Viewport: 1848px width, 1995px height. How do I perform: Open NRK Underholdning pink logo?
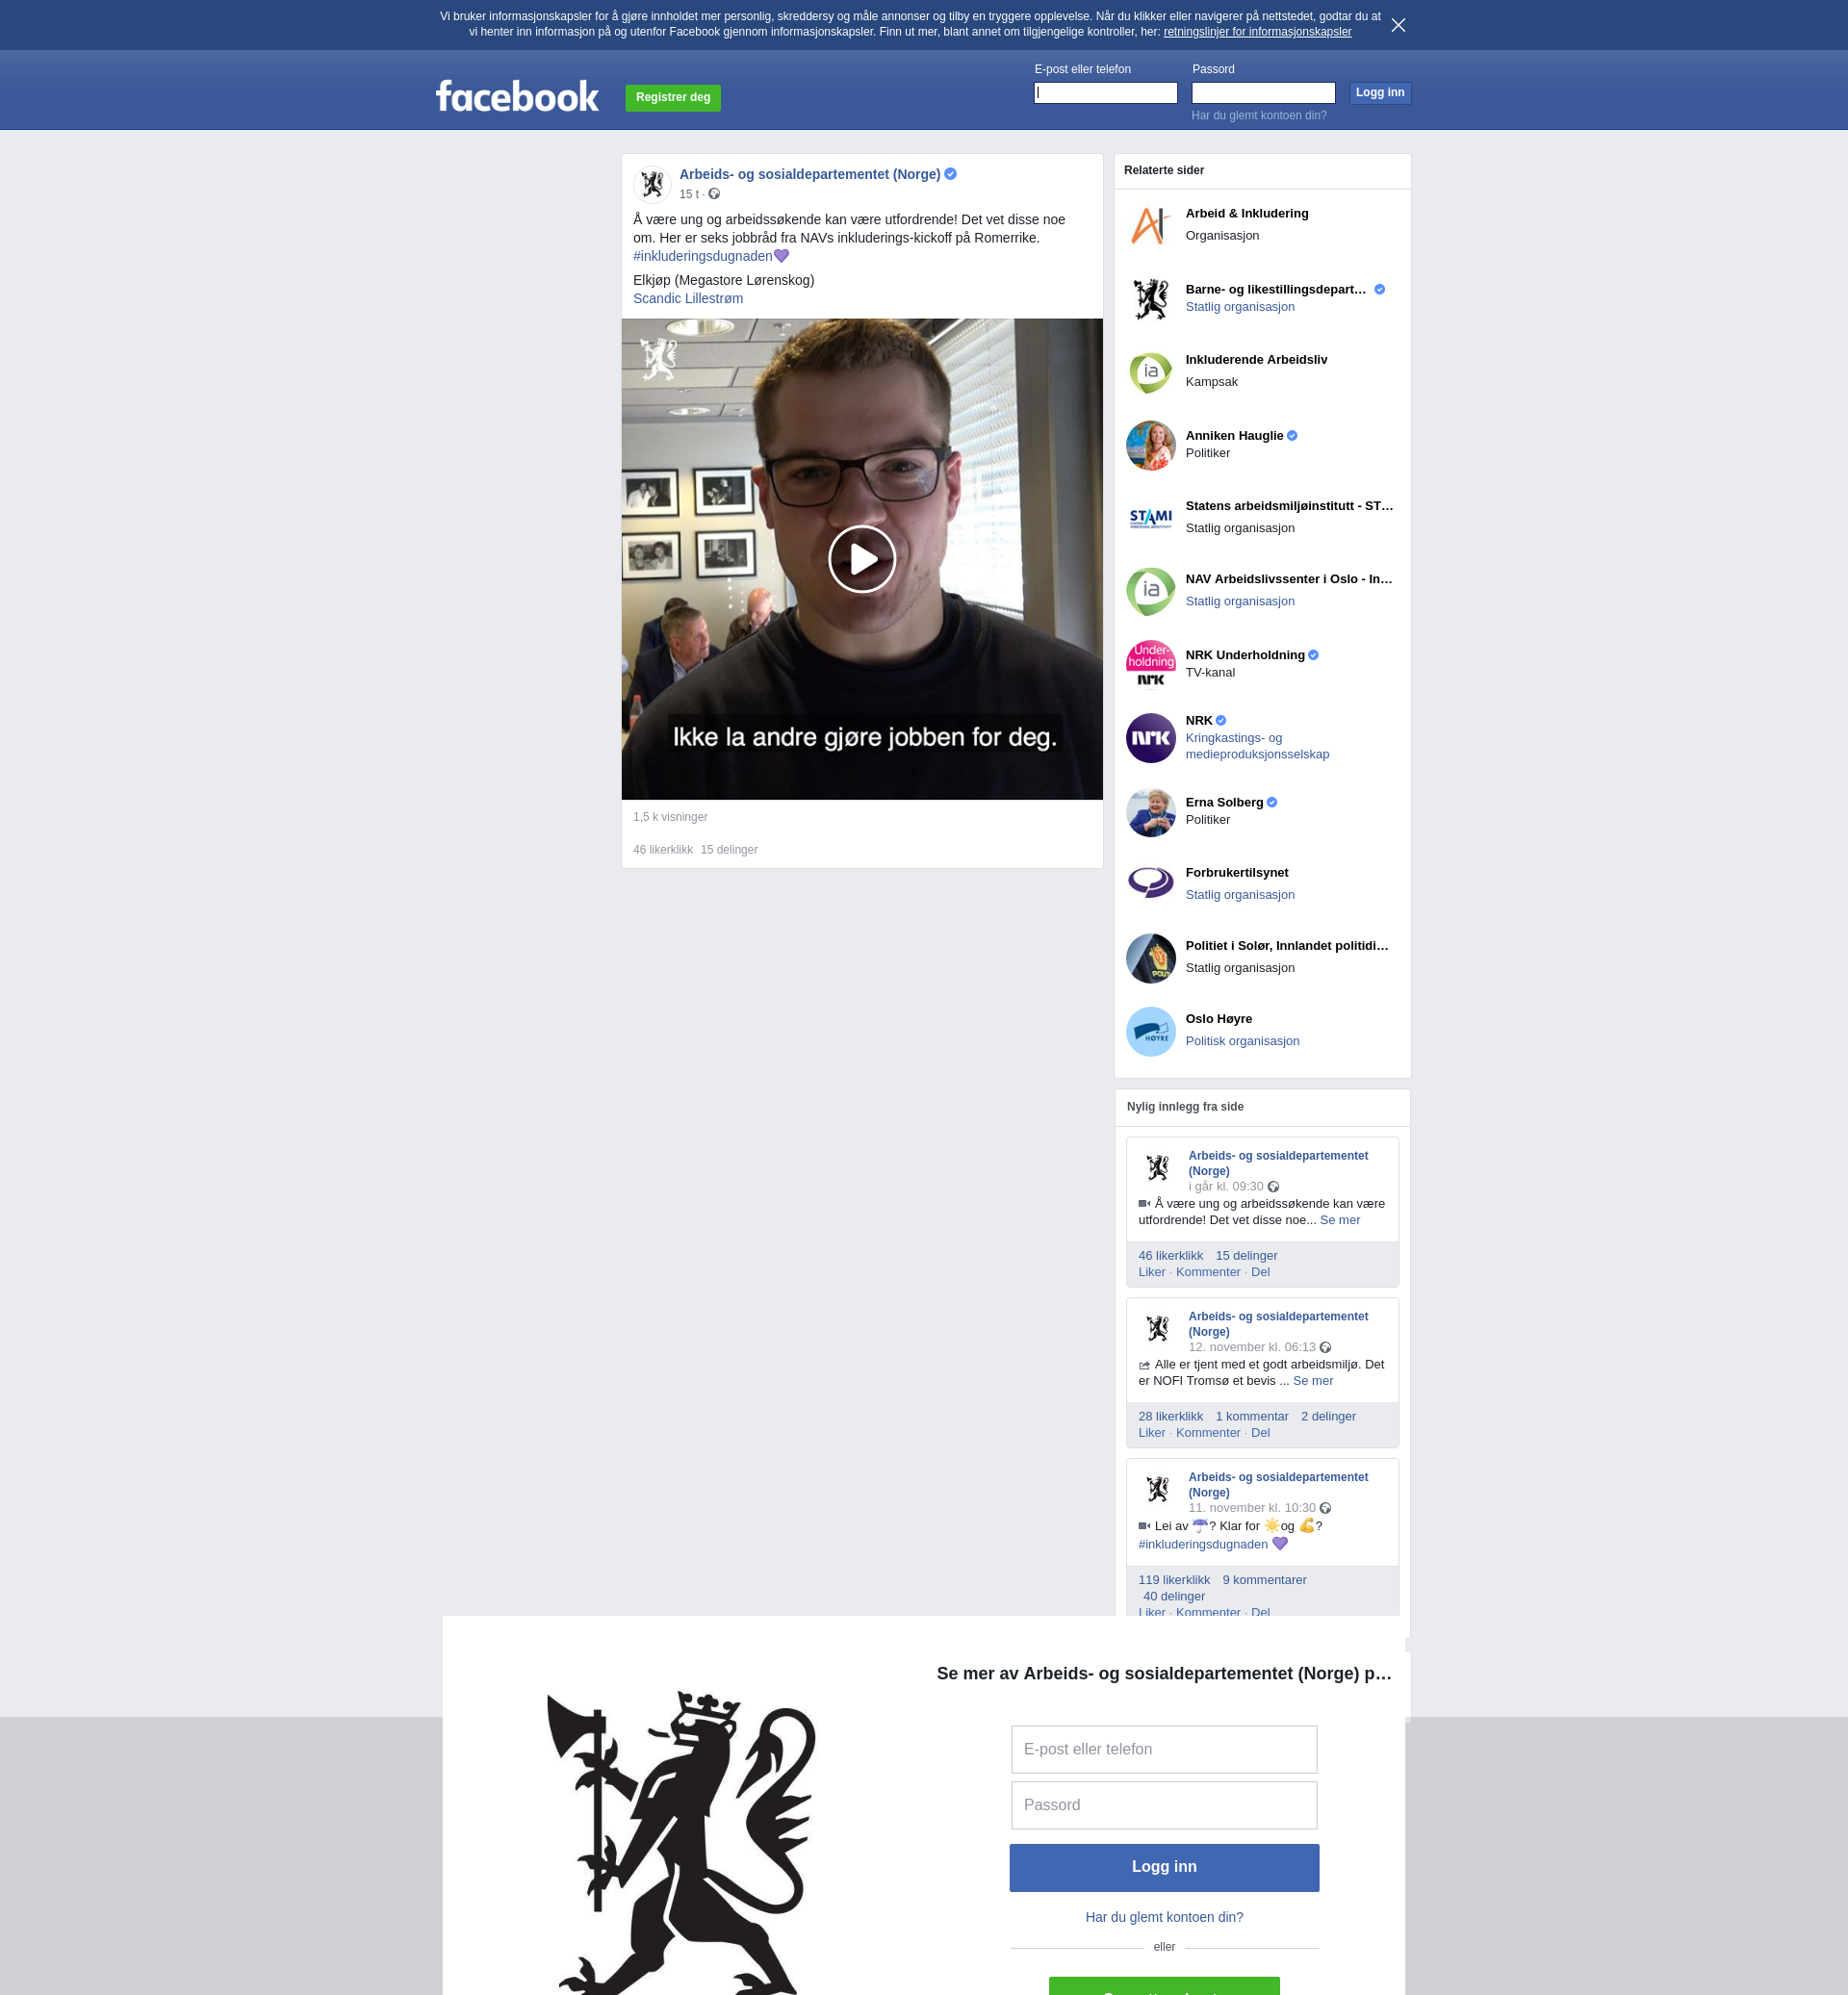(1150, 664)
